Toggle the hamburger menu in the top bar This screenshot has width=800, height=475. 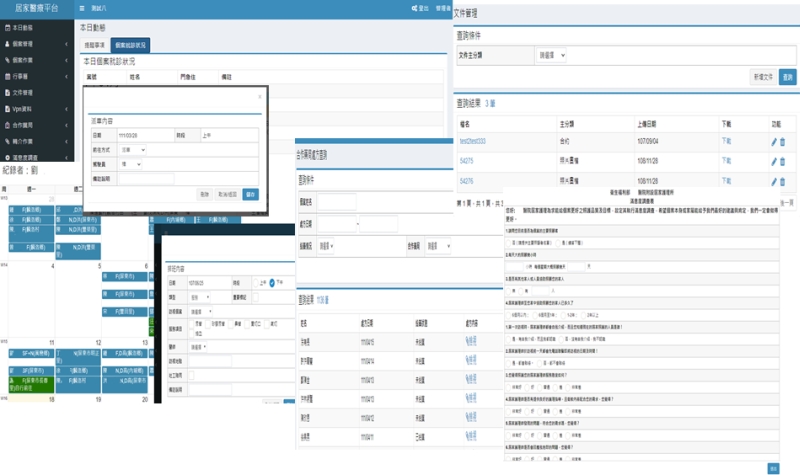[82, 8]
